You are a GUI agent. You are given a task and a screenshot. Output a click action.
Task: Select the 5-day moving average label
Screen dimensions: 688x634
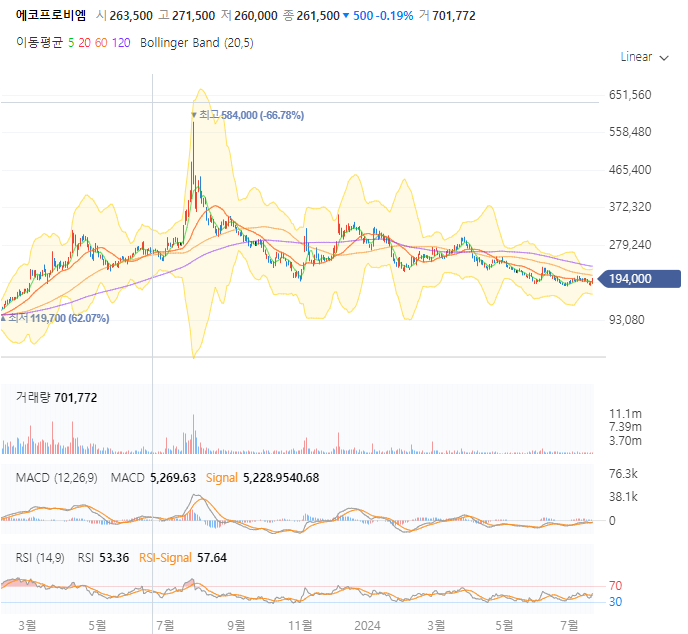coord(71,43)
